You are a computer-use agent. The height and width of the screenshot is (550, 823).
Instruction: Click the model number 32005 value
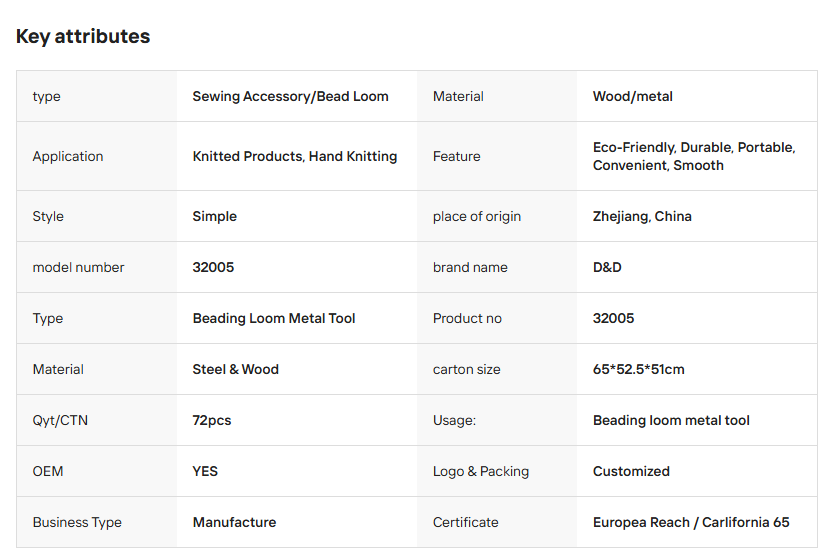click(213, 267)
